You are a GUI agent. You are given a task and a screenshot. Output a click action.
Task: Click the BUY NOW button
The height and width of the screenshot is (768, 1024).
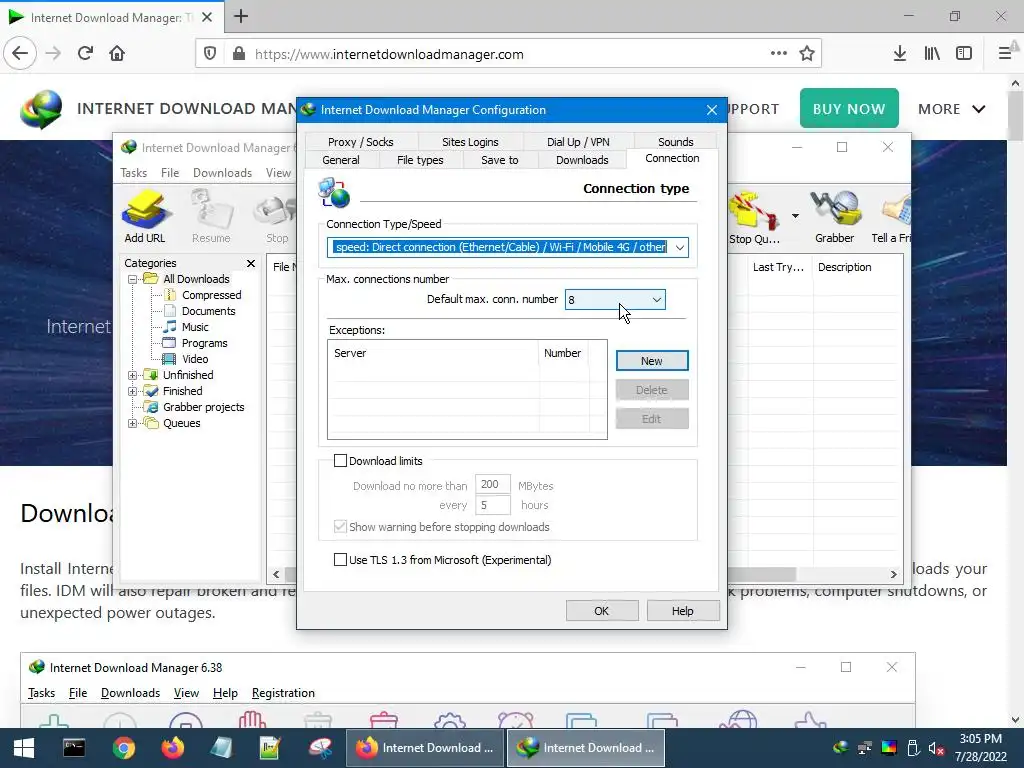pos(849,108)
